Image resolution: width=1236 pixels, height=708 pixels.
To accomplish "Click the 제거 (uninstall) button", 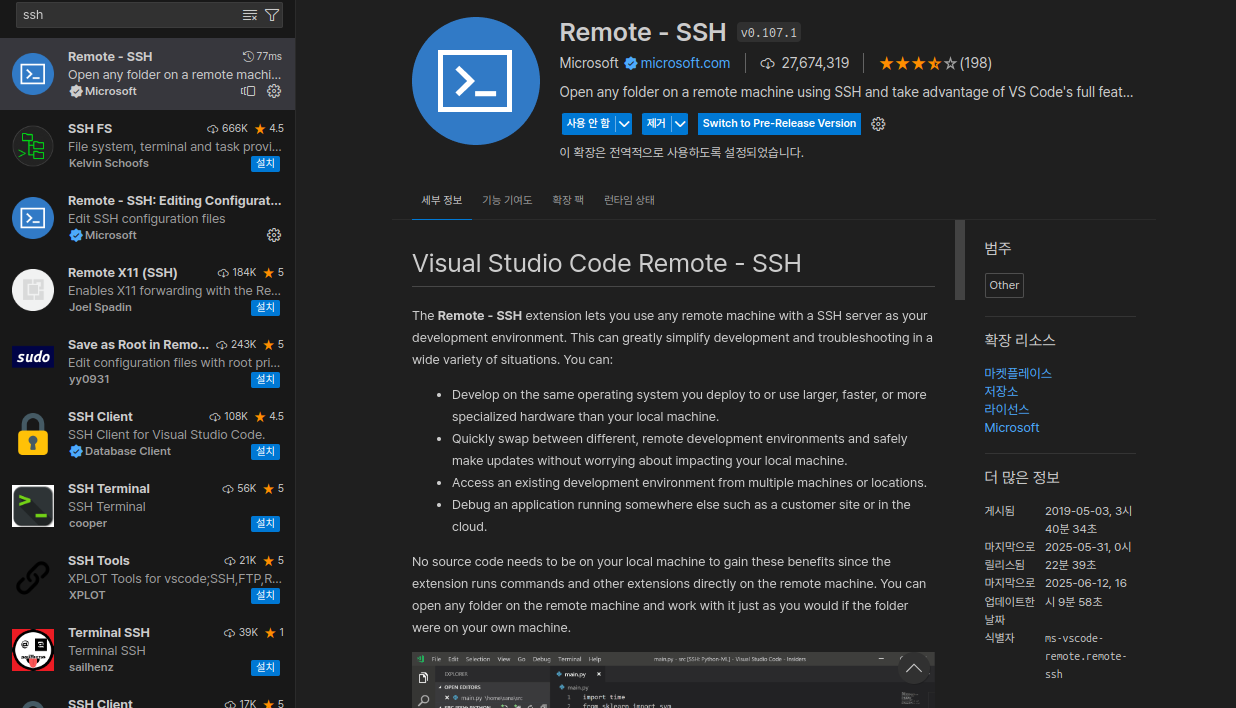I will click(656, 124).
